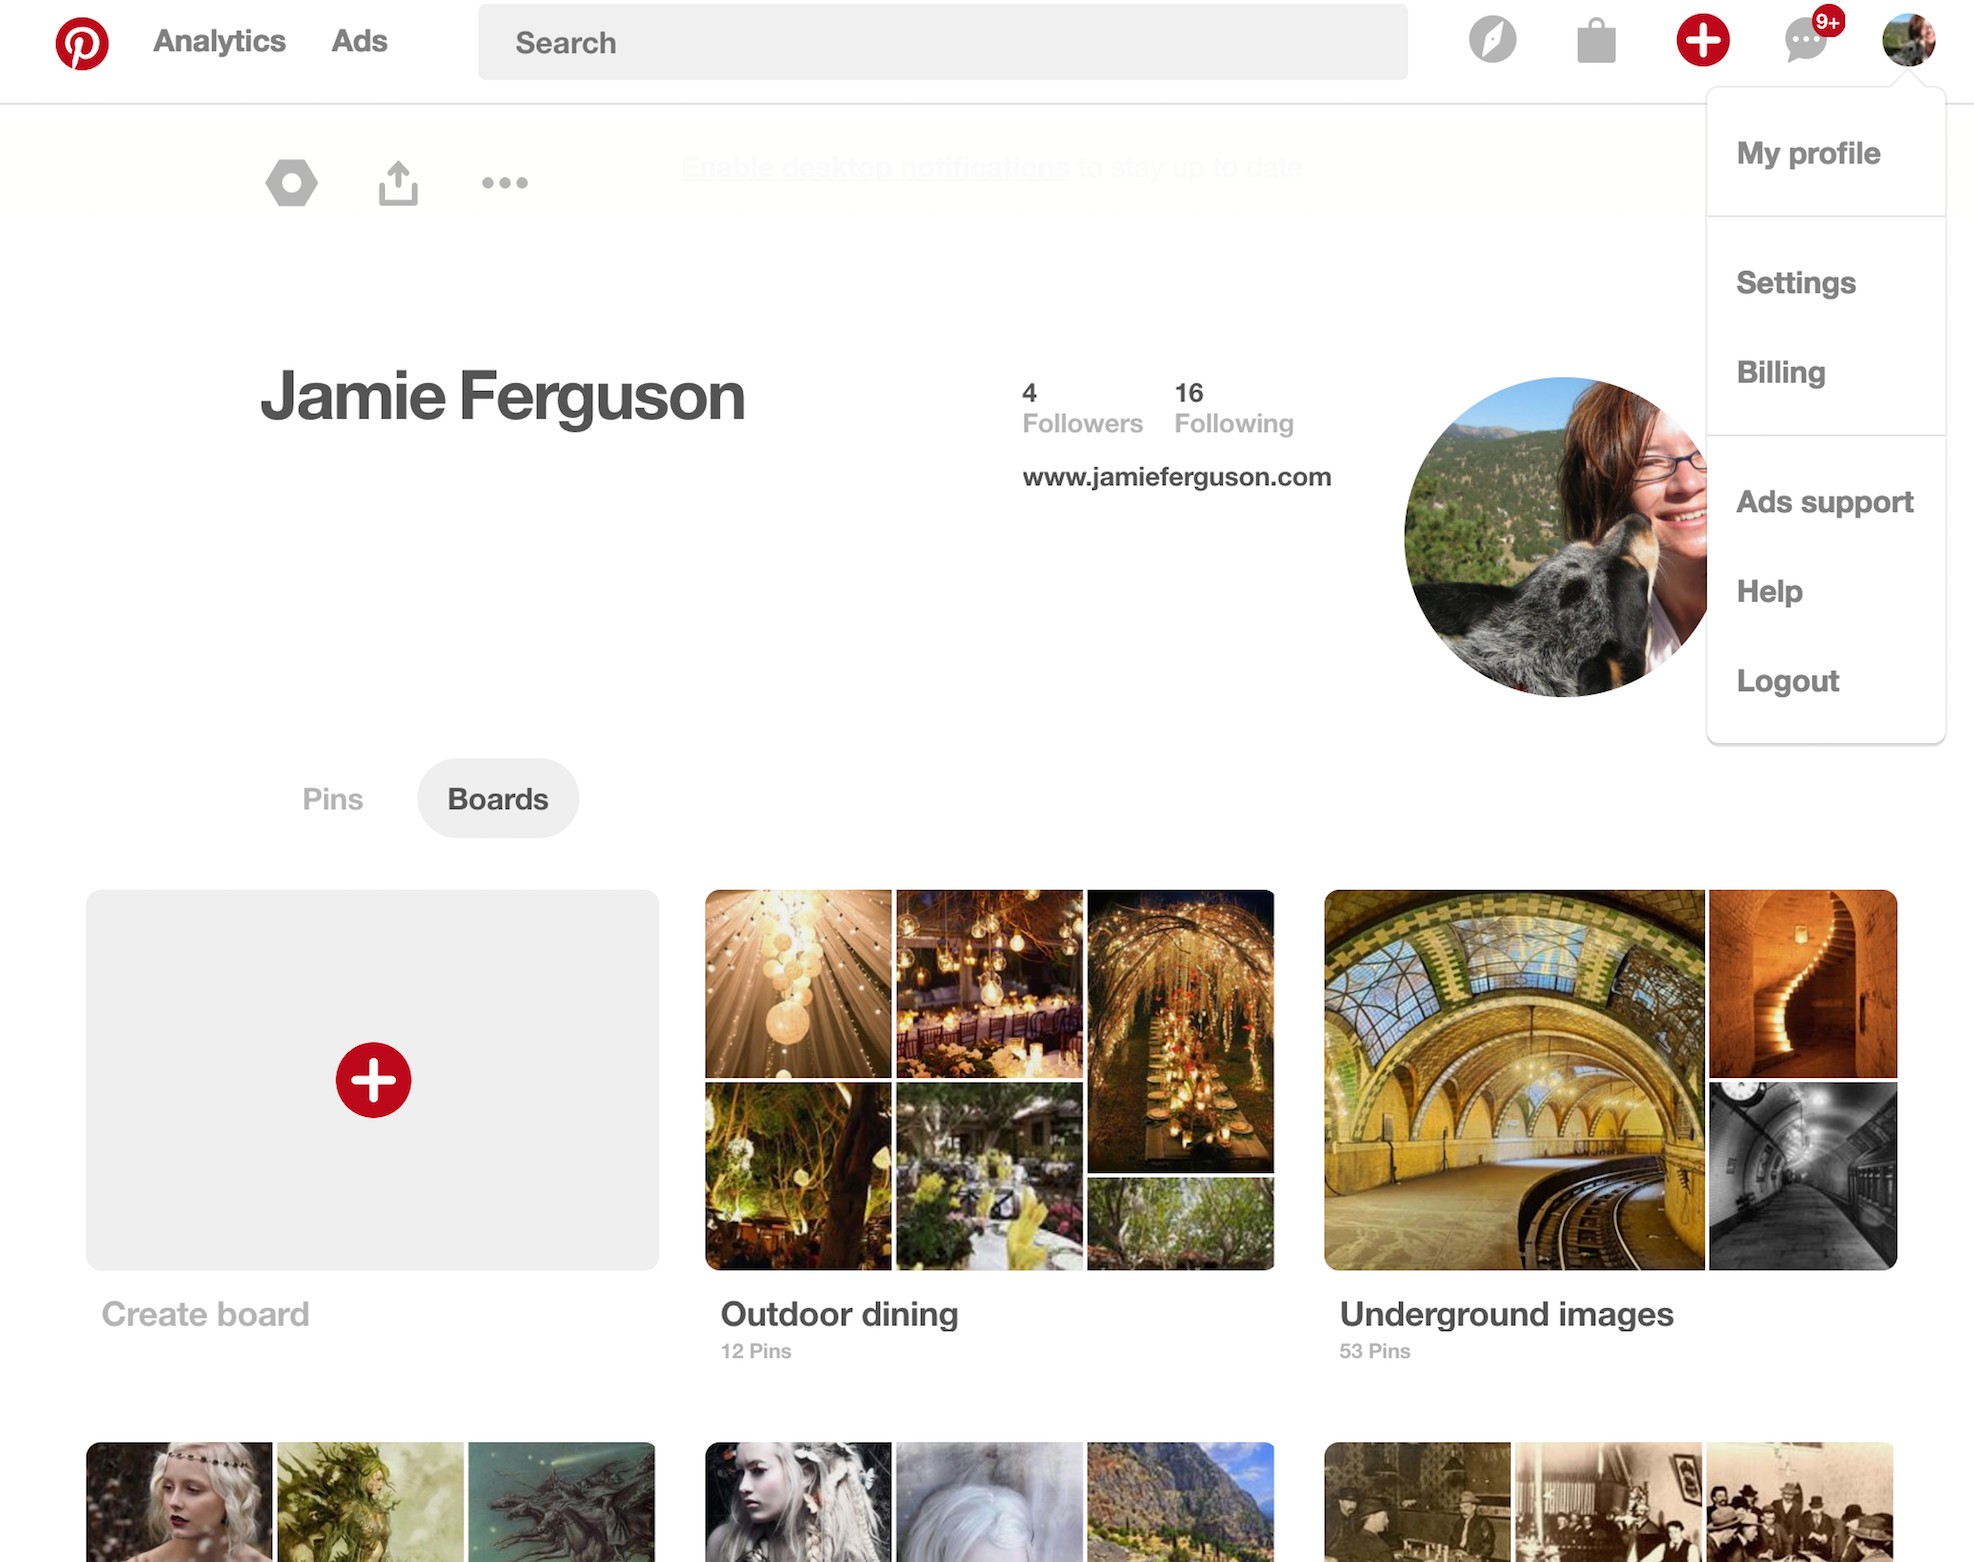Open the Analytics menu

pyautogui.click(x=219, y=41)
